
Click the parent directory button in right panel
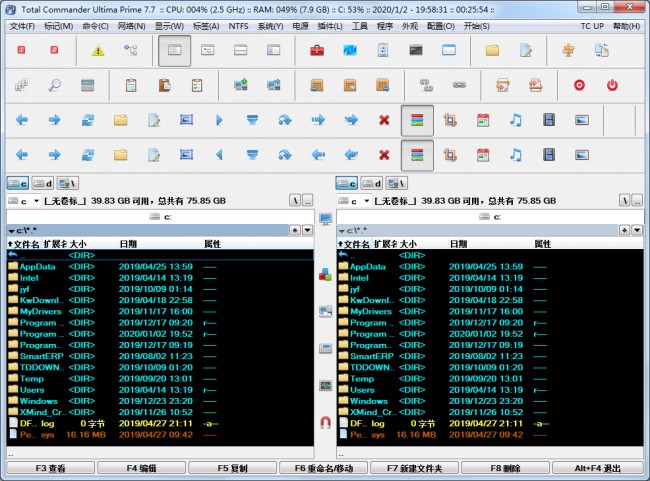(x=638, y=201)
